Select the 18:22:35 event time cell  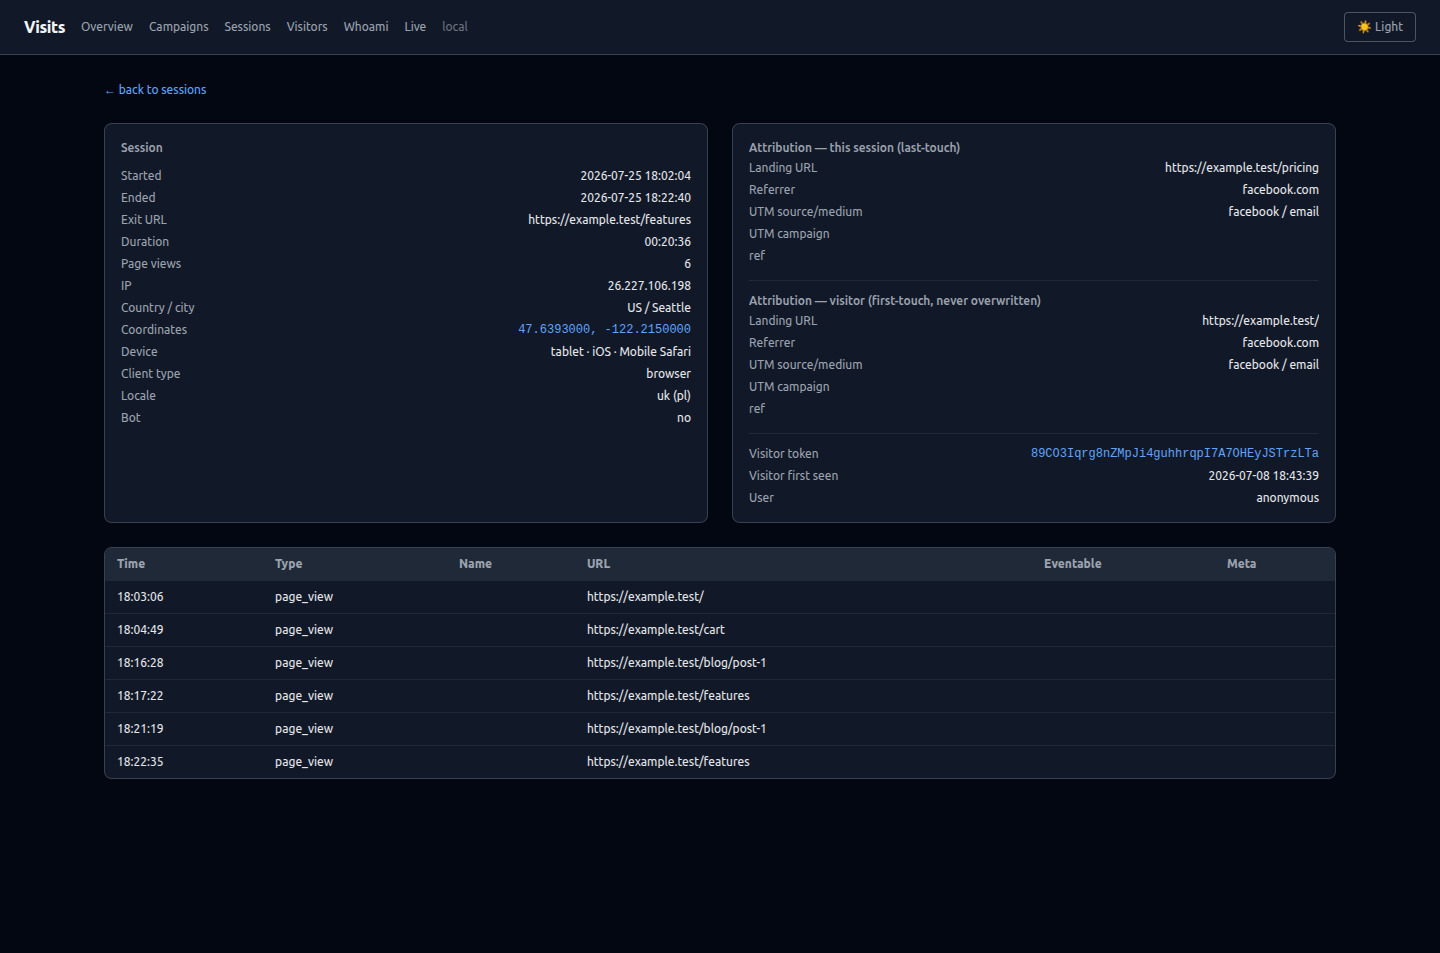(x=140, y=762)
